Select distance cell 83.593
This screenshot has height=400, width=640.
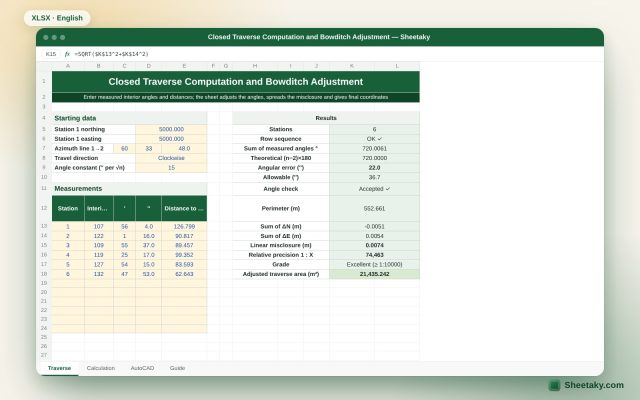click(x=184, y=264)
